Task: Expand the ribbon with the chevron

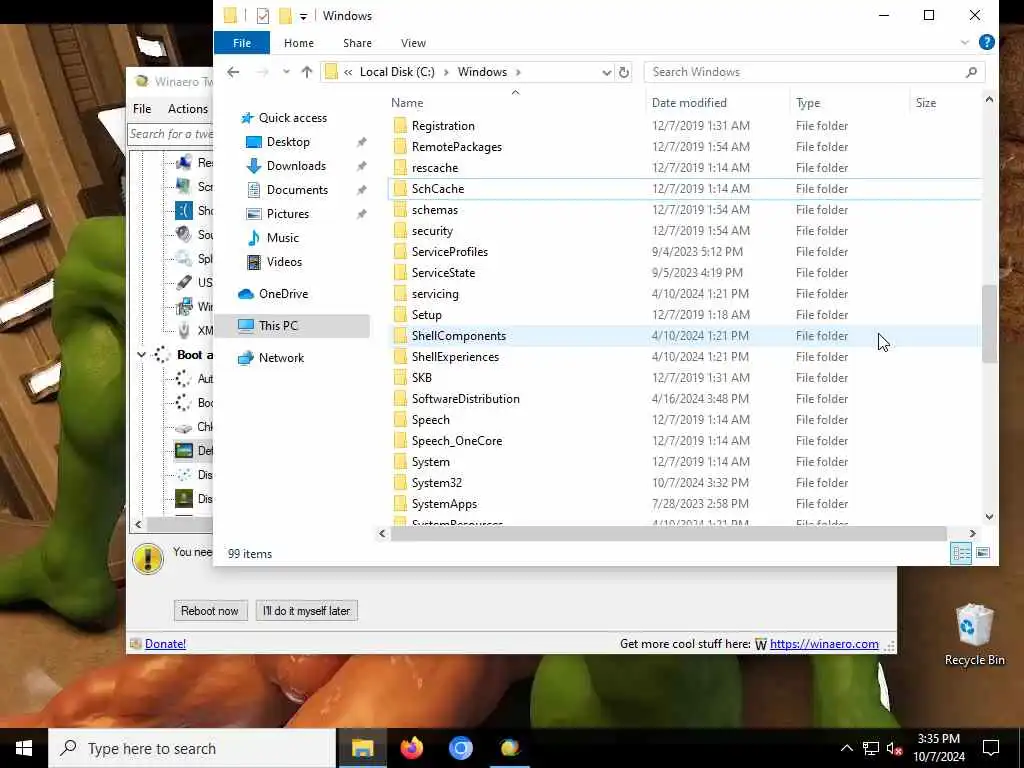Action: pyautogui.click(x=965, y=42)
